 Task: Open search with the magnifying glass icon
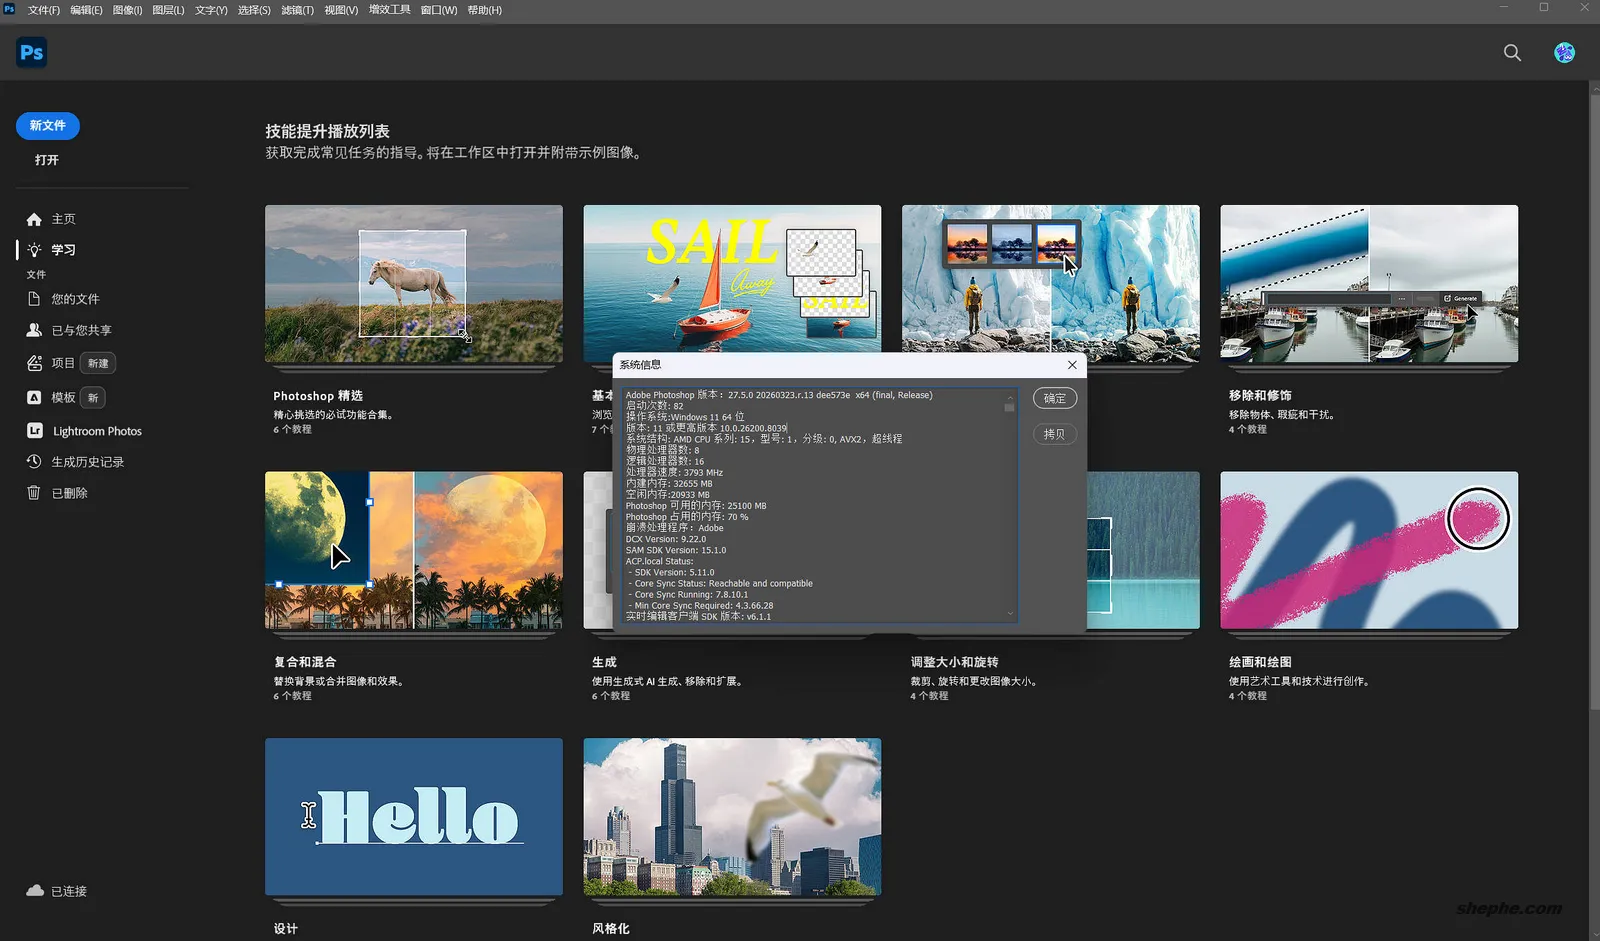point(1511,52)
